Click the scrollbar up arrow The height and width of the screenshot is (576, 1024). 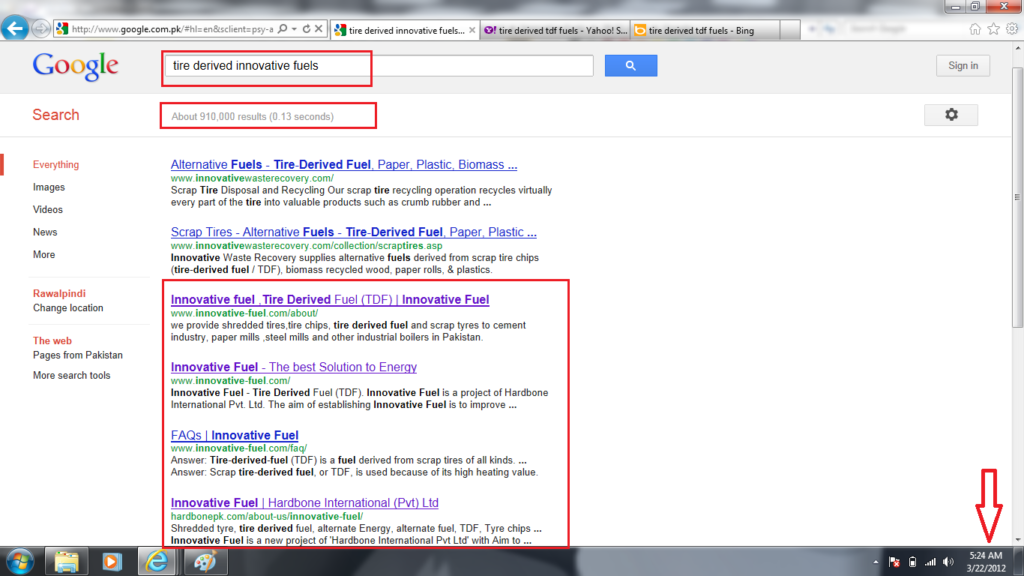[1017, 50]
